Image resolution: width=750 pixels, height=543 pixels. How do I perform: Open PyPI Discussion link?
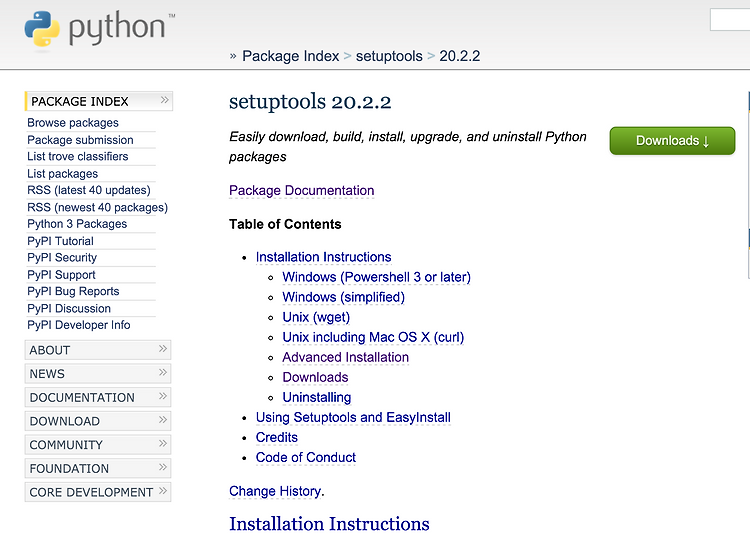(69, 309)
